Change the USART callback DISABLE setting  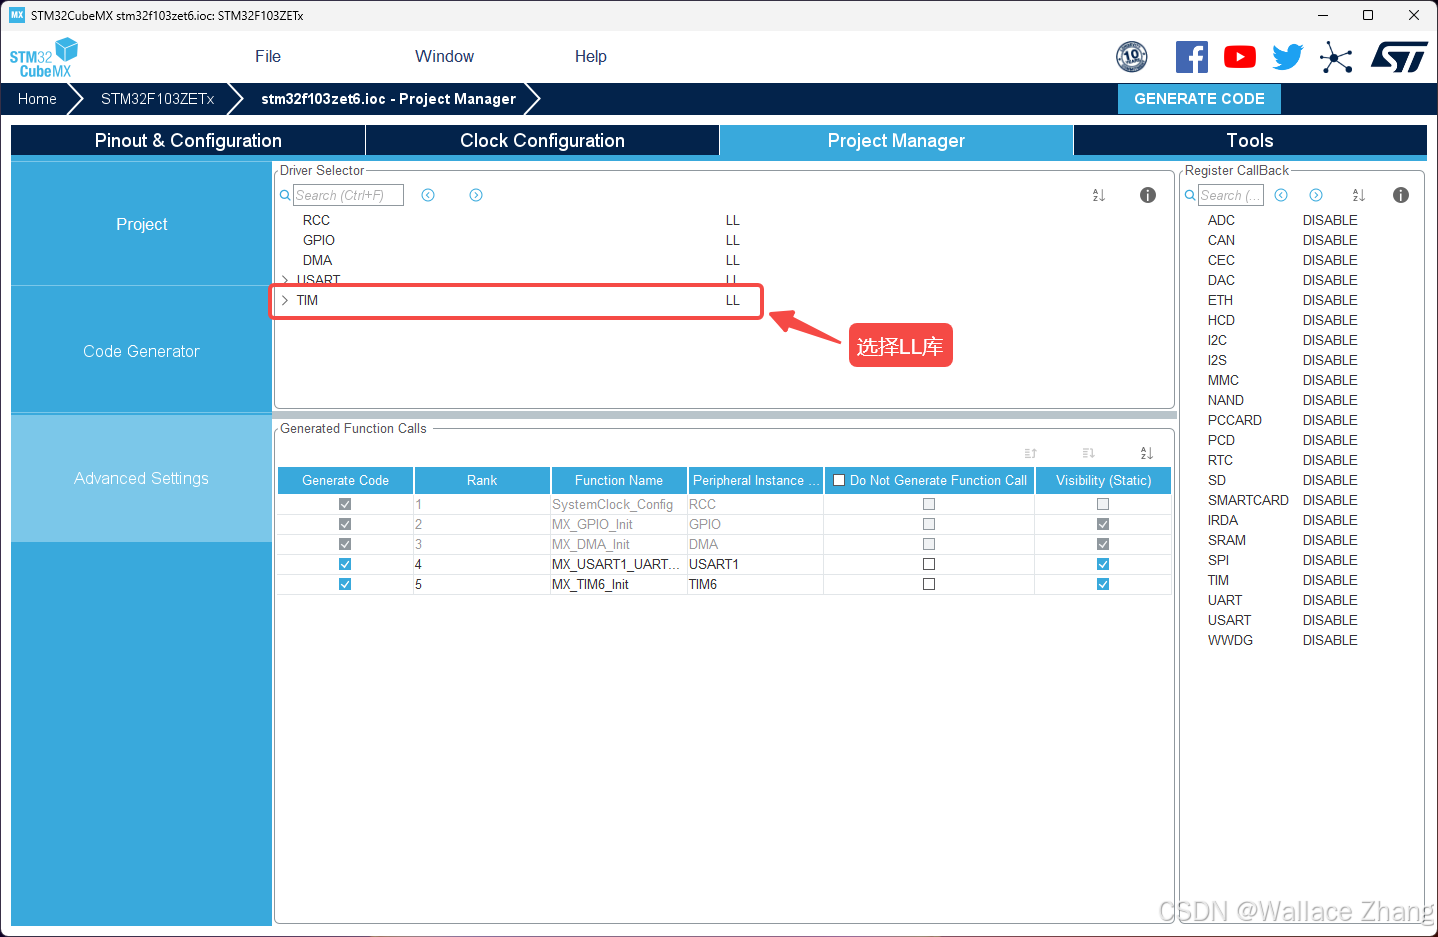(x=1330, y=620)
